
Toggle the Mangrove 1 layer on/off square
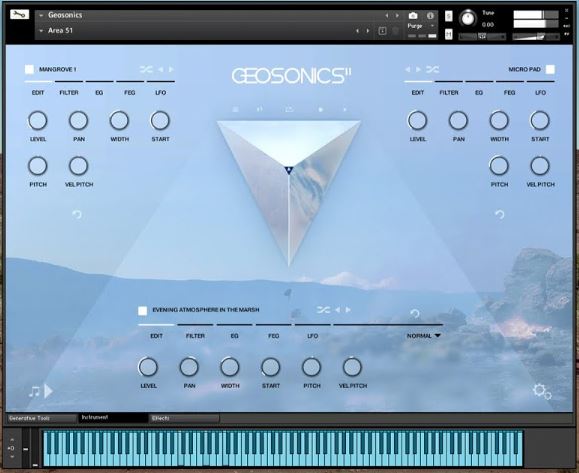tap(29, 69)
